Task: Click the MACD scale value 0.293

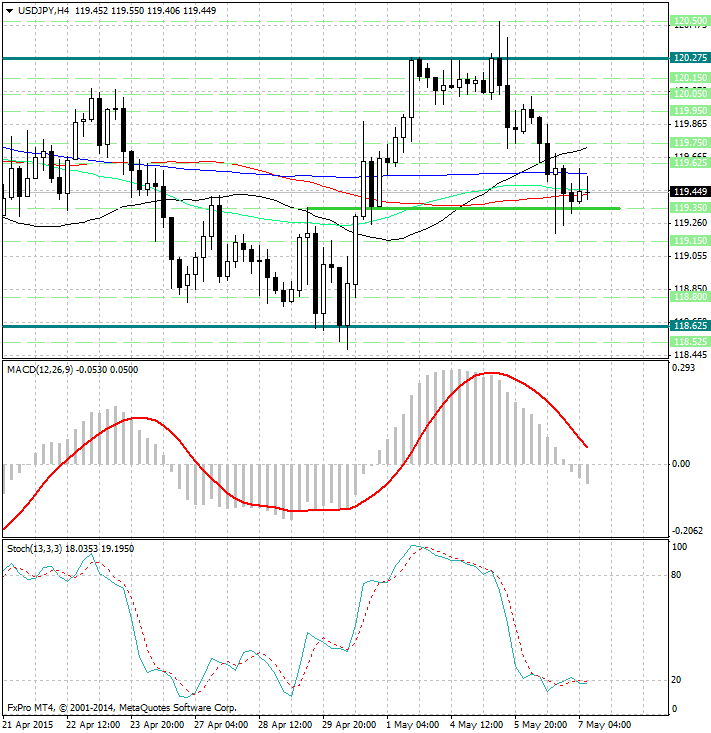Action: (x=683, y=368)
